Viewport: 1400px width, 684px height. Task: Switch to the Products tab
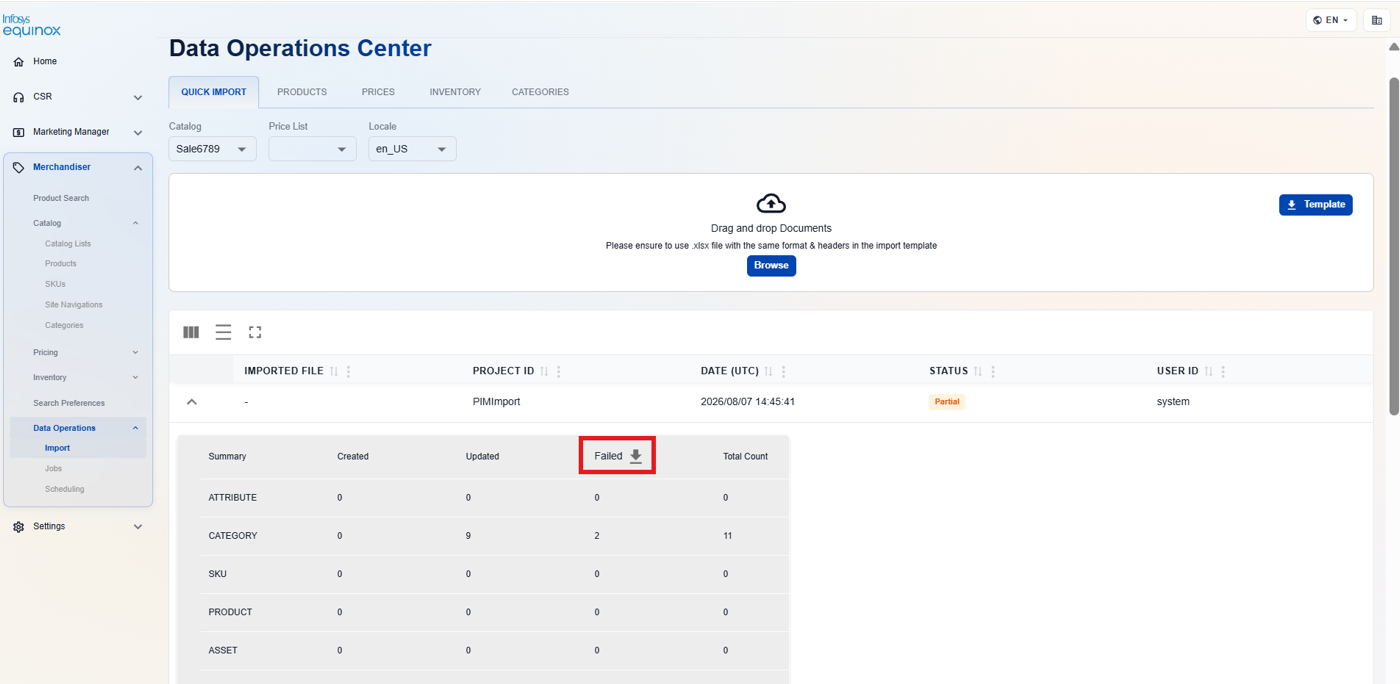coord(302,92)
